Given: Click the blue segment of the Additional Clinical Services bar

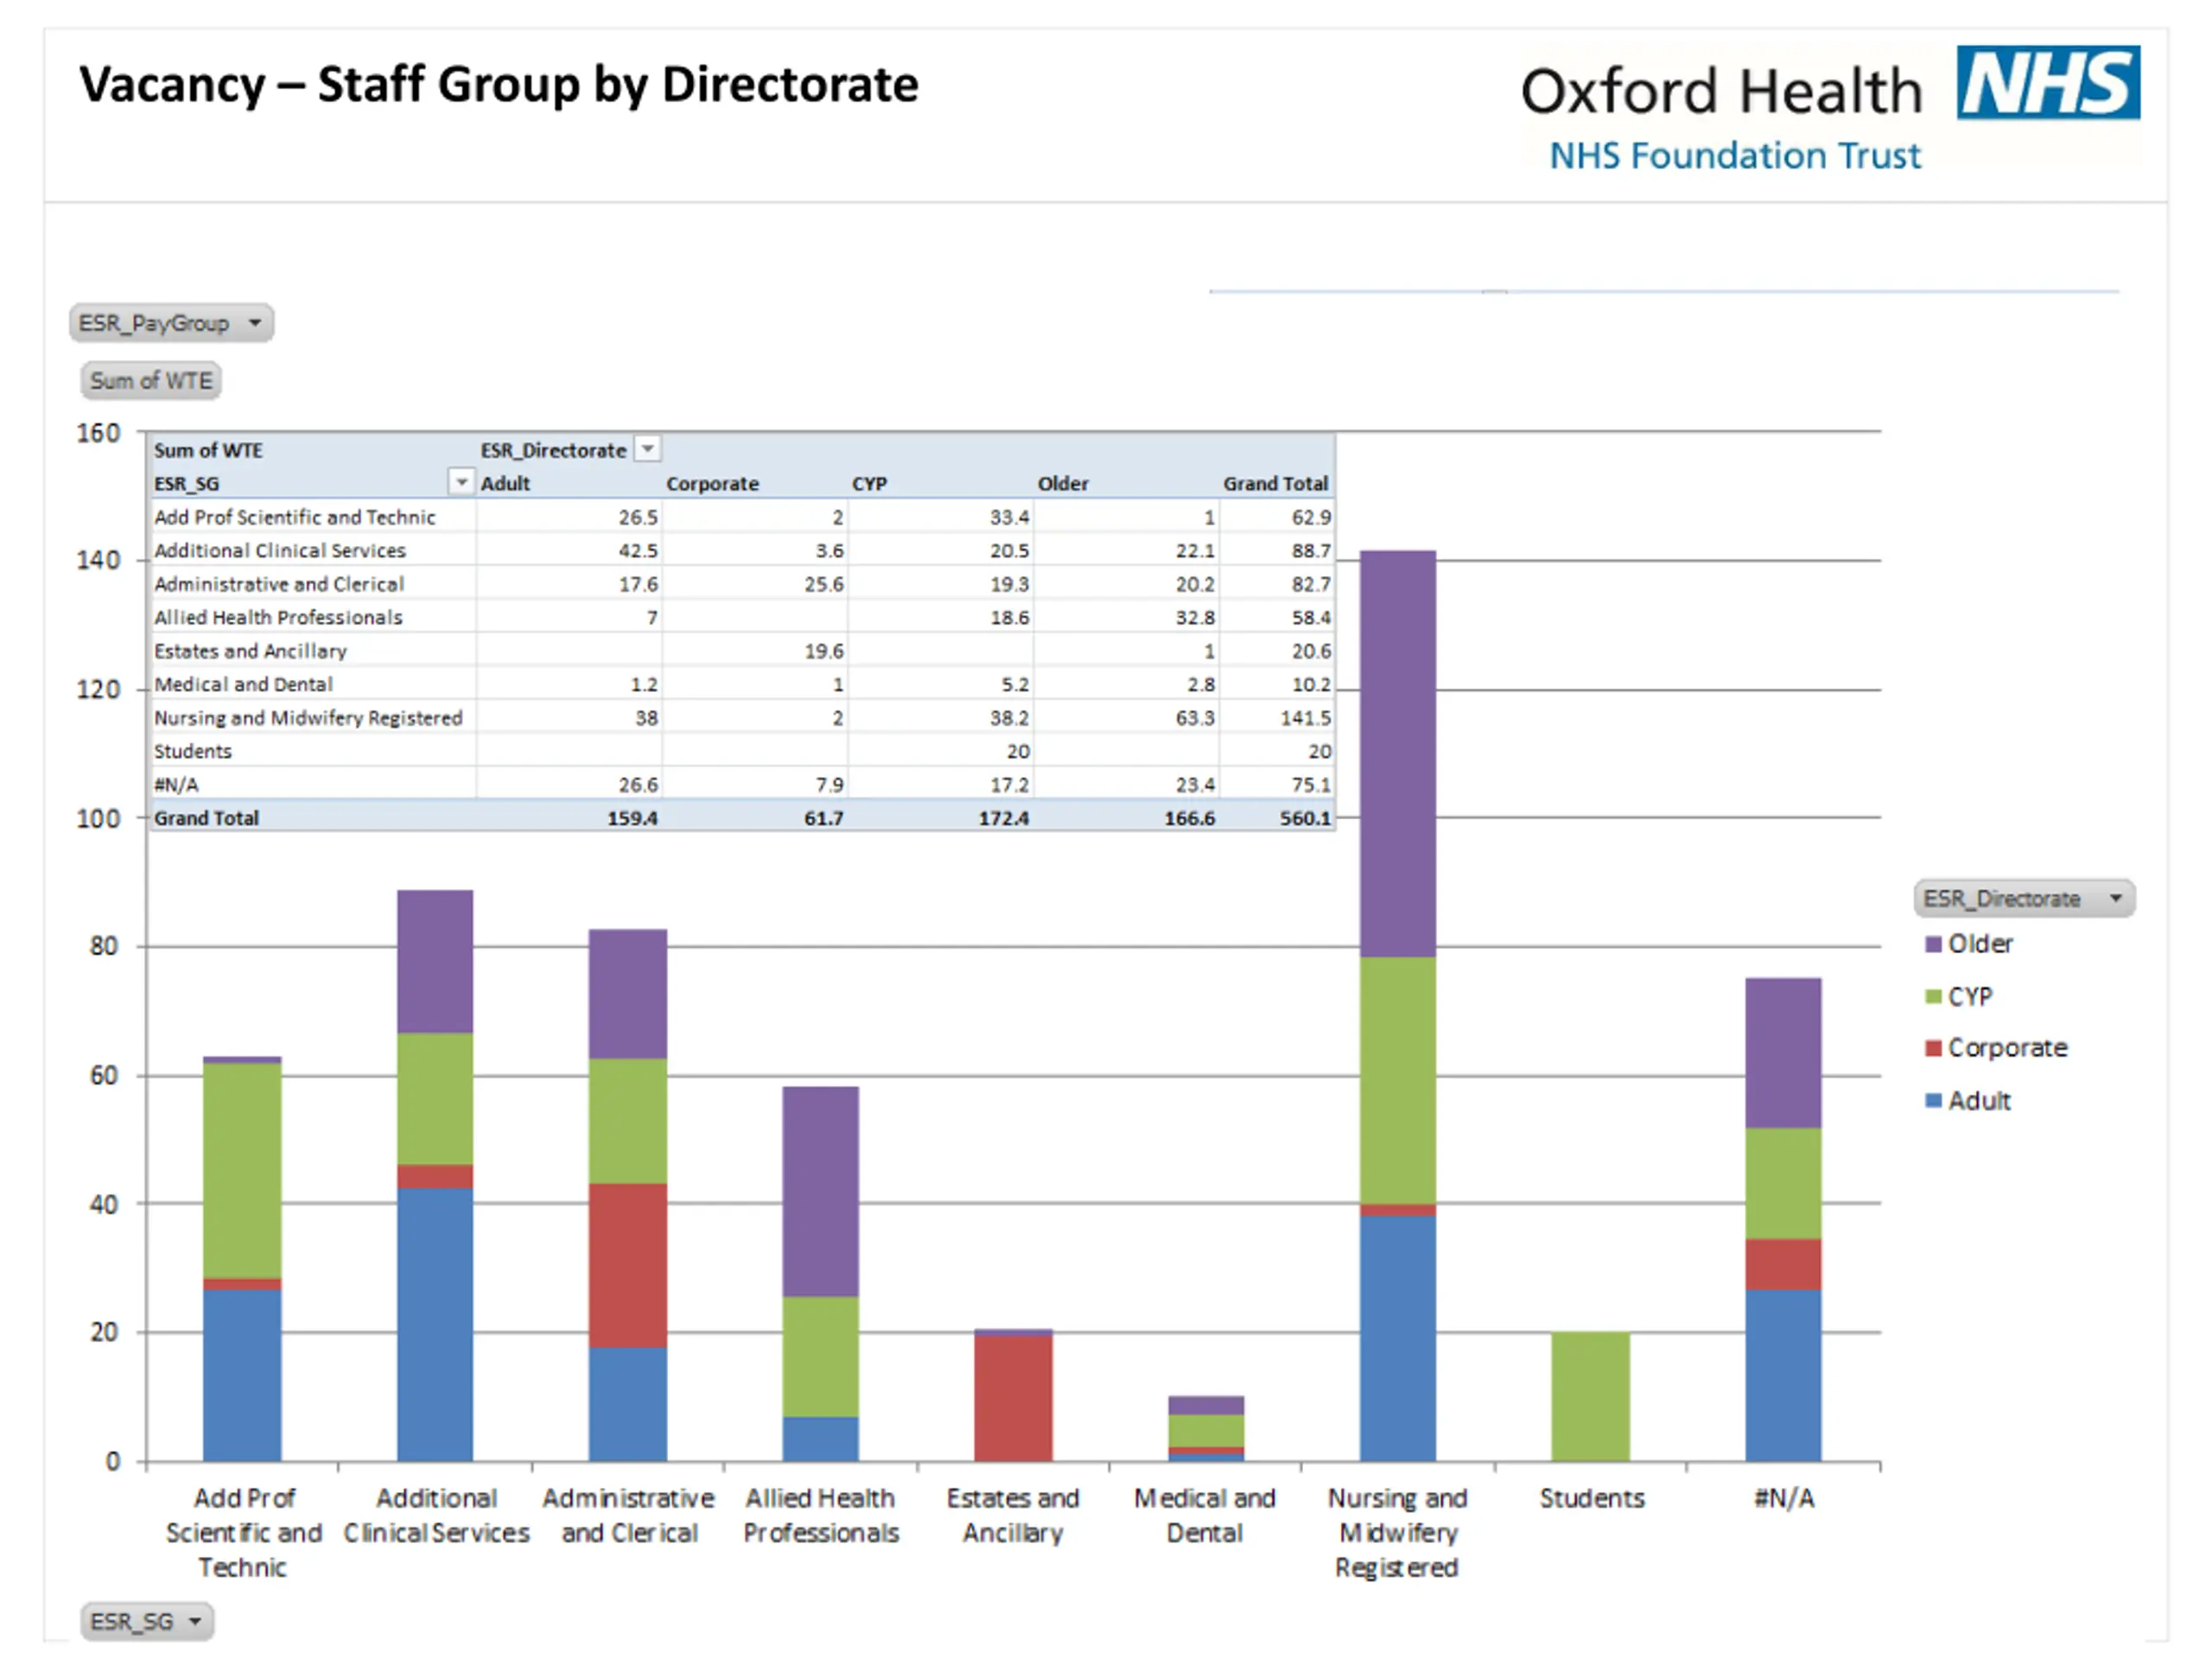Looking at the screenshot, I should 435,1323.
